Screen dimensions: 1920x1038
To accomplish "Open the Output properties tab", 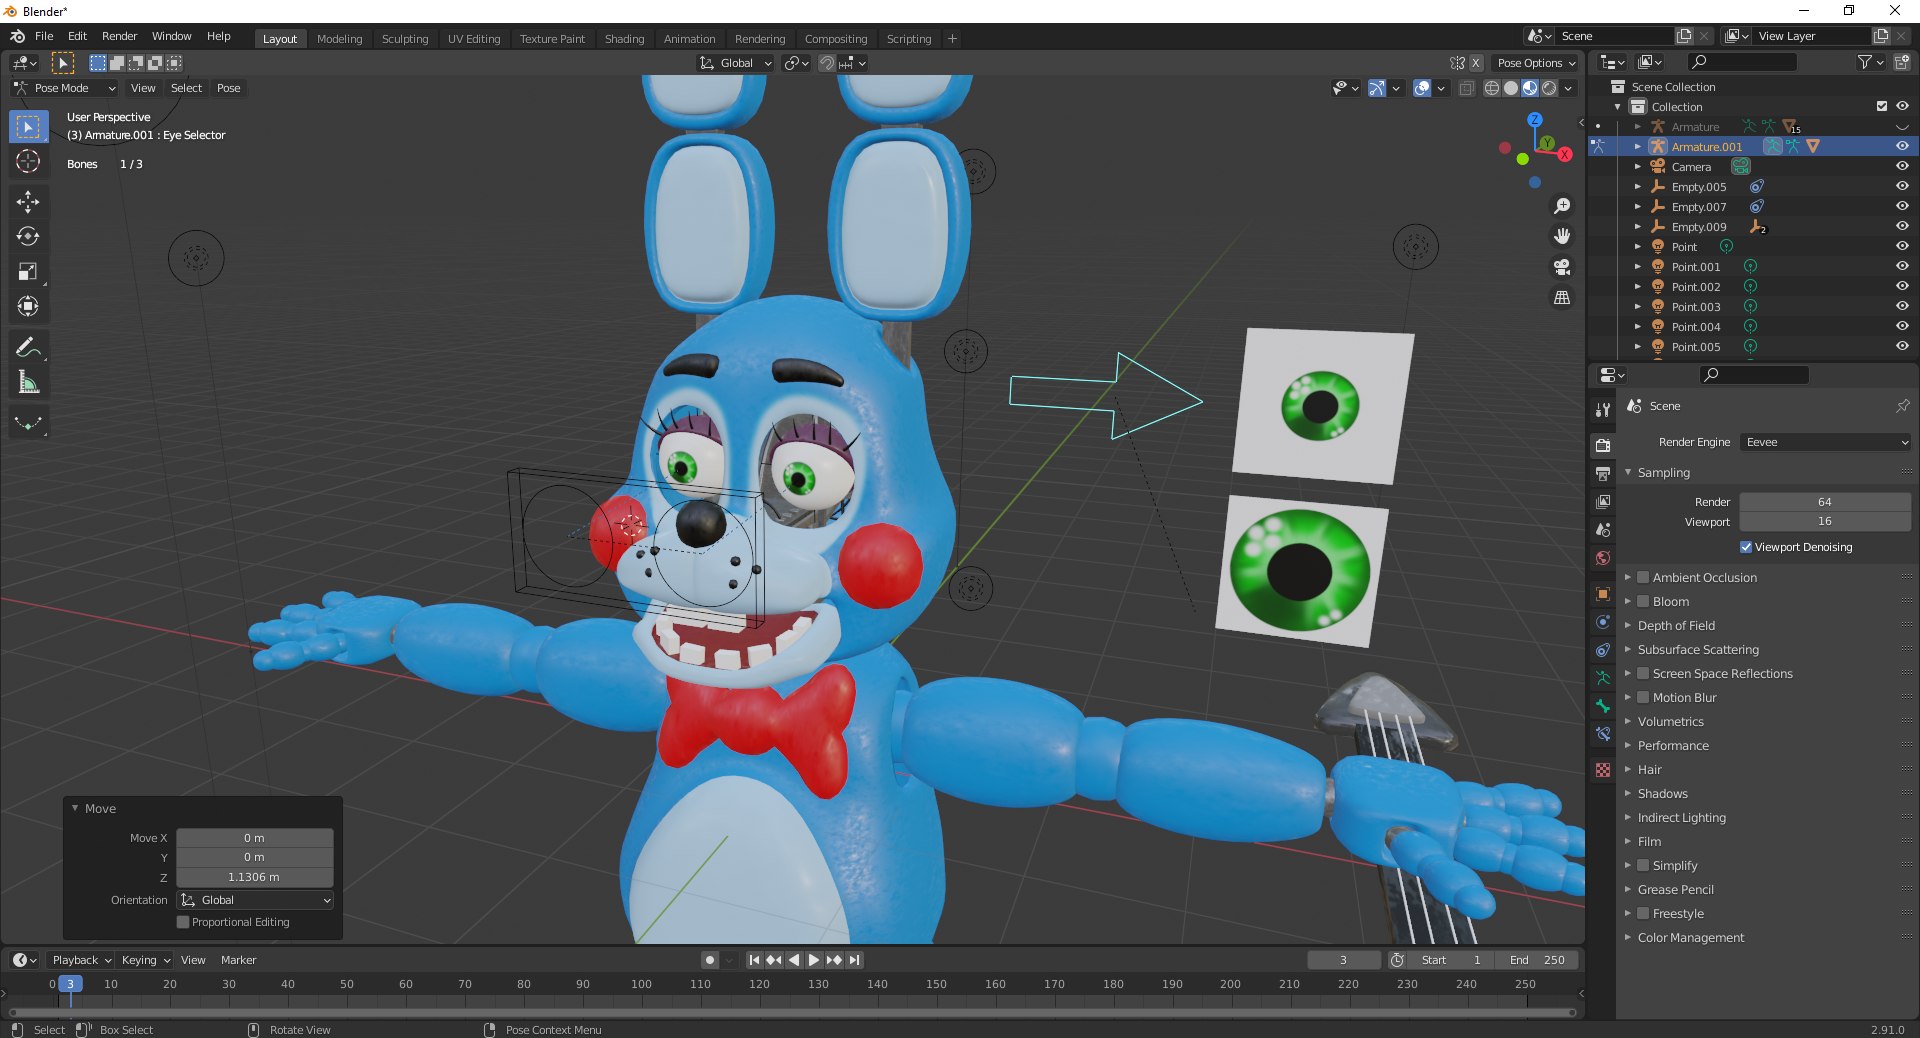I will [1603, 474].
